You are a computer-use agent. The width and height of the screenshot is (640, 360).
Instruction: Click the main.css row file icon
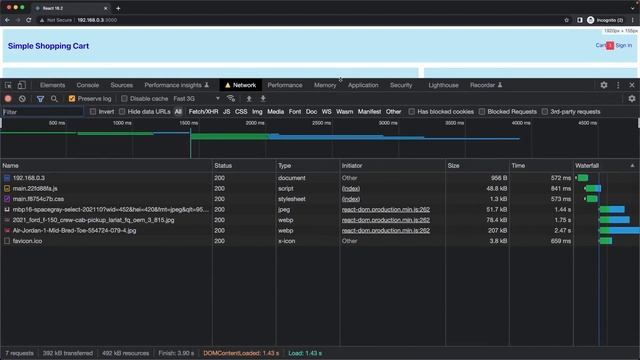[x=7, y=199]
